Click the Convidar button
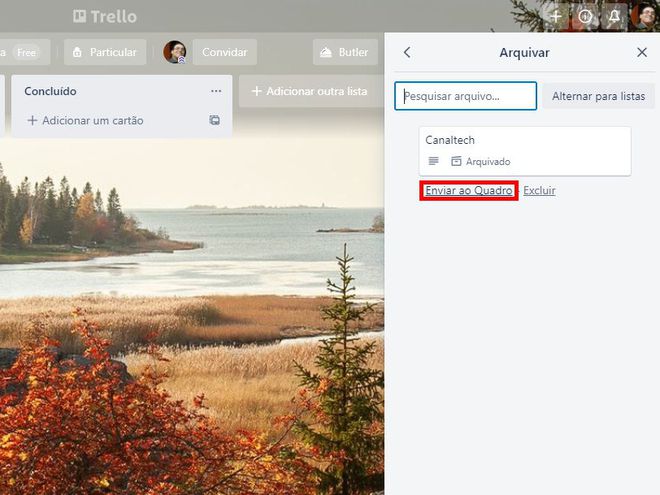This screenshot has width=660, height=495. (x=225, y=52)
